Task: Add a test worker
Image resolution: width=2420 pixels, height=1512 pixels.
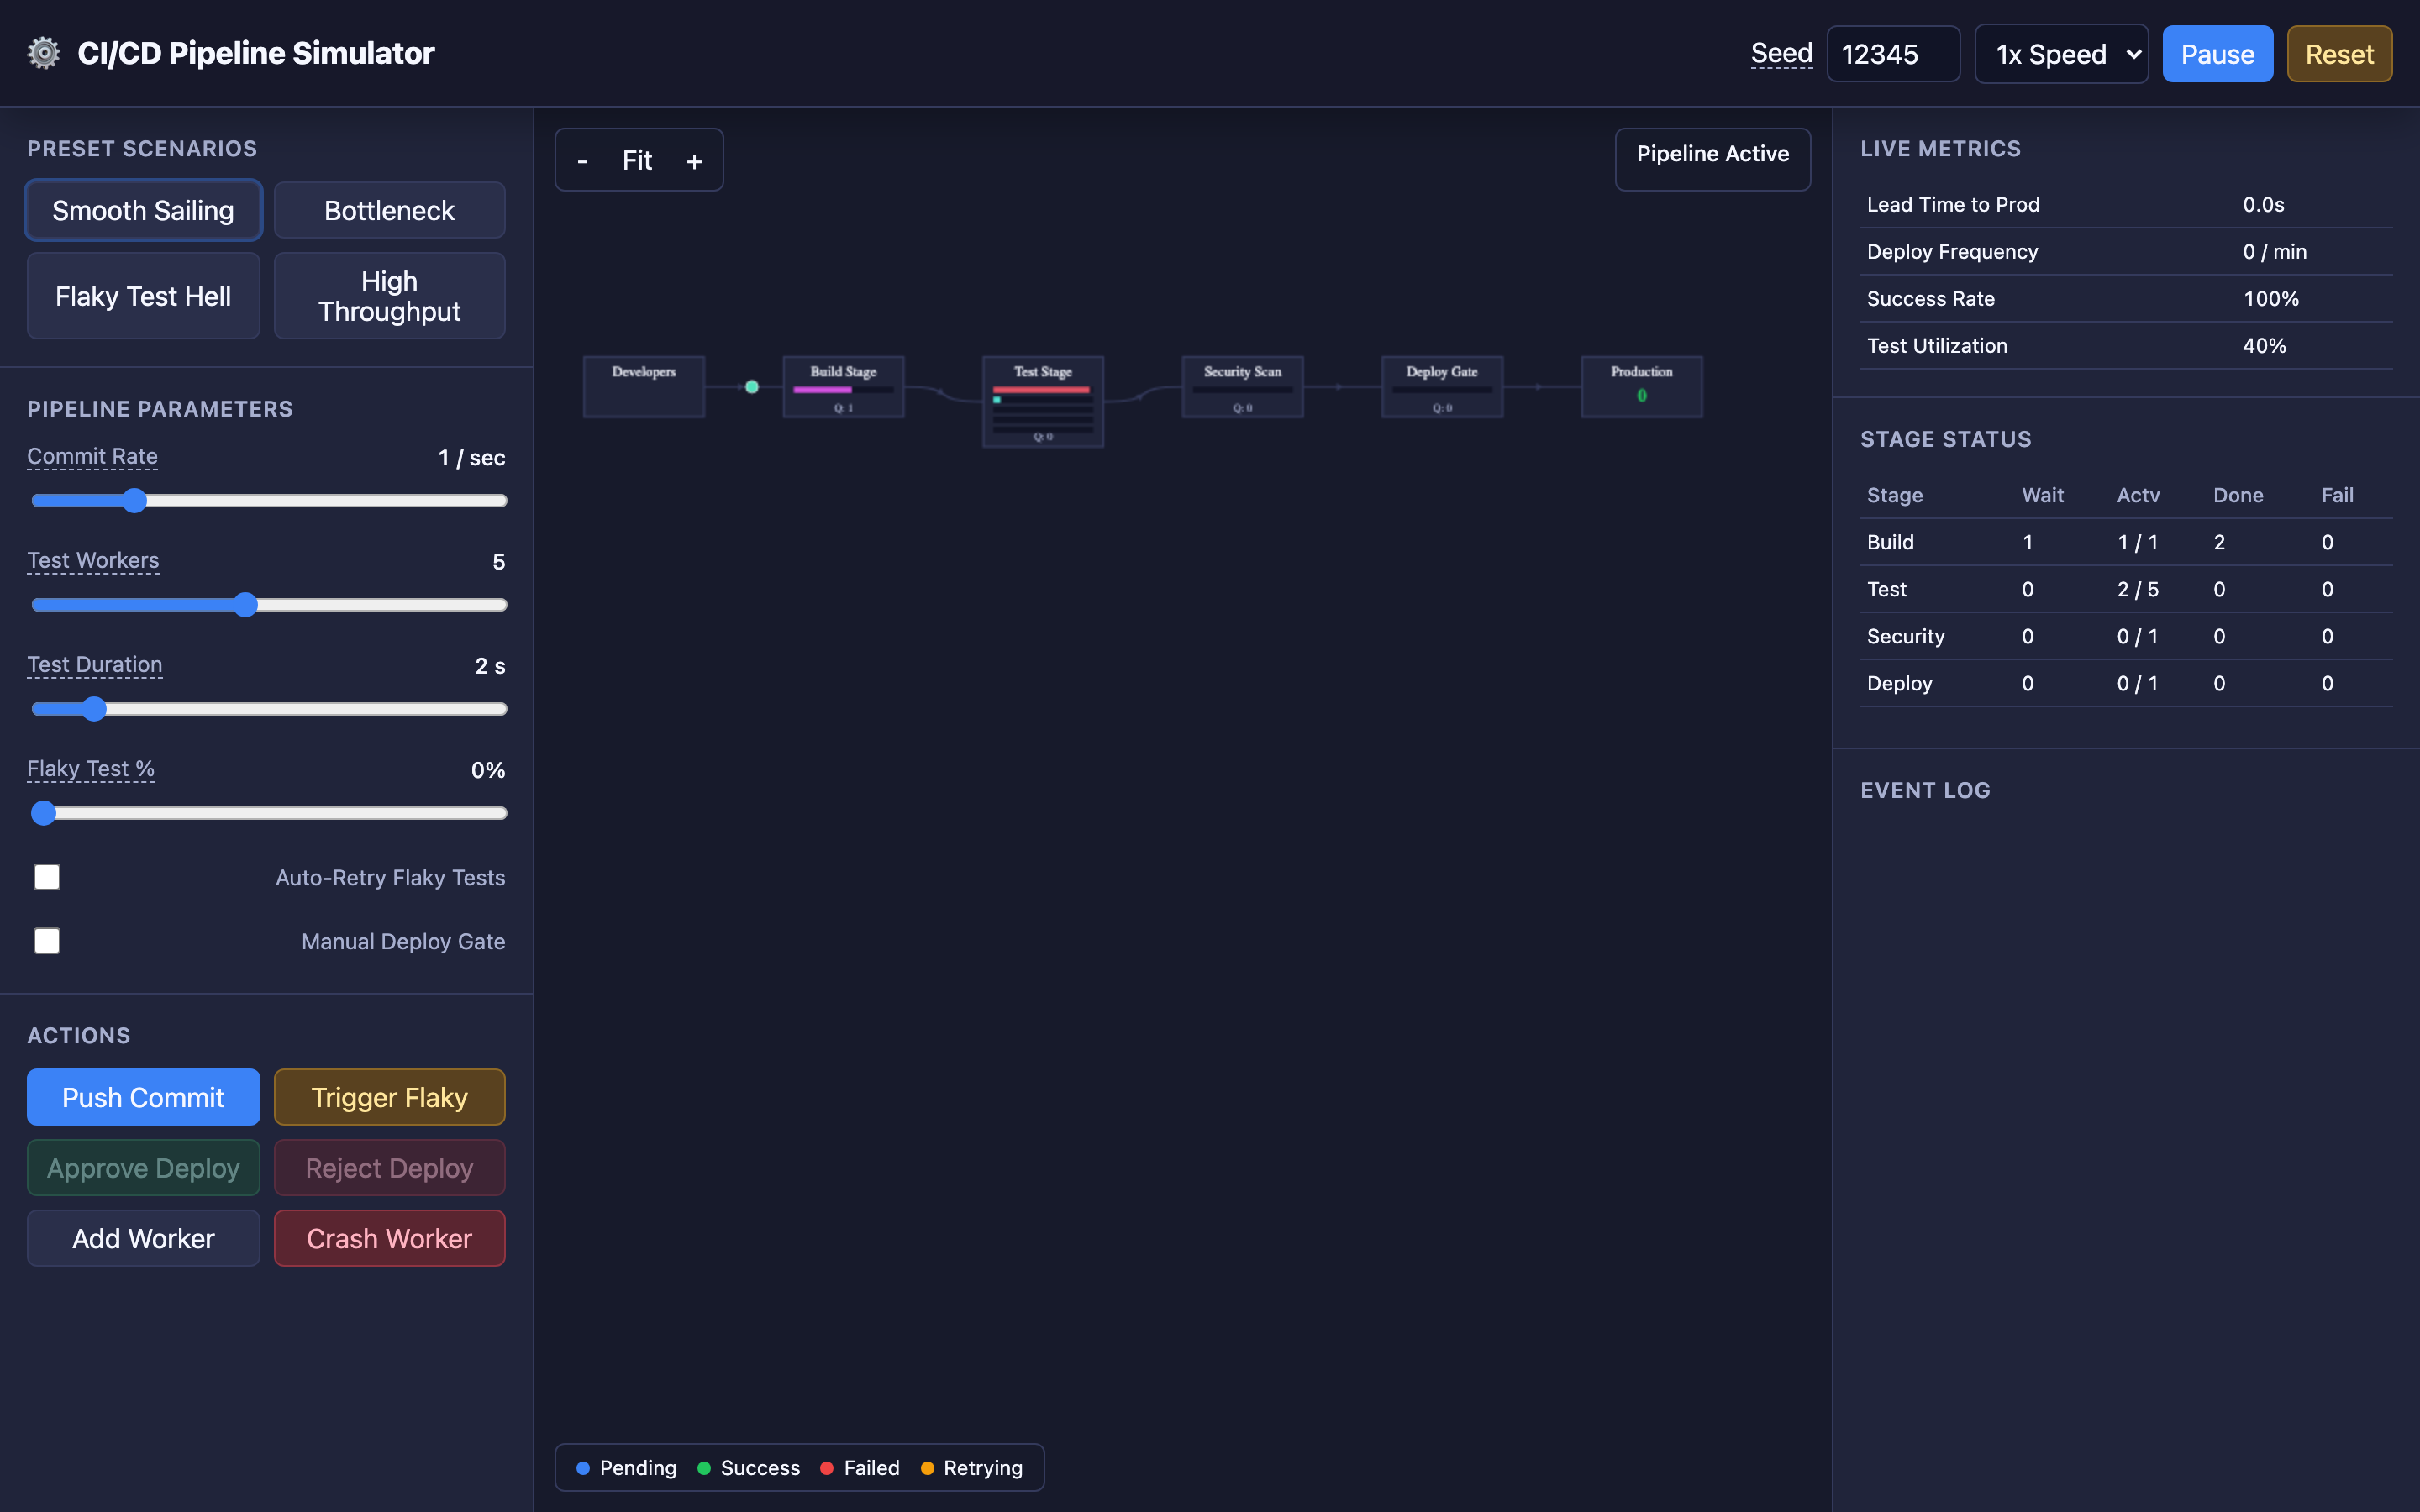Action: [x=143, y=1238]
